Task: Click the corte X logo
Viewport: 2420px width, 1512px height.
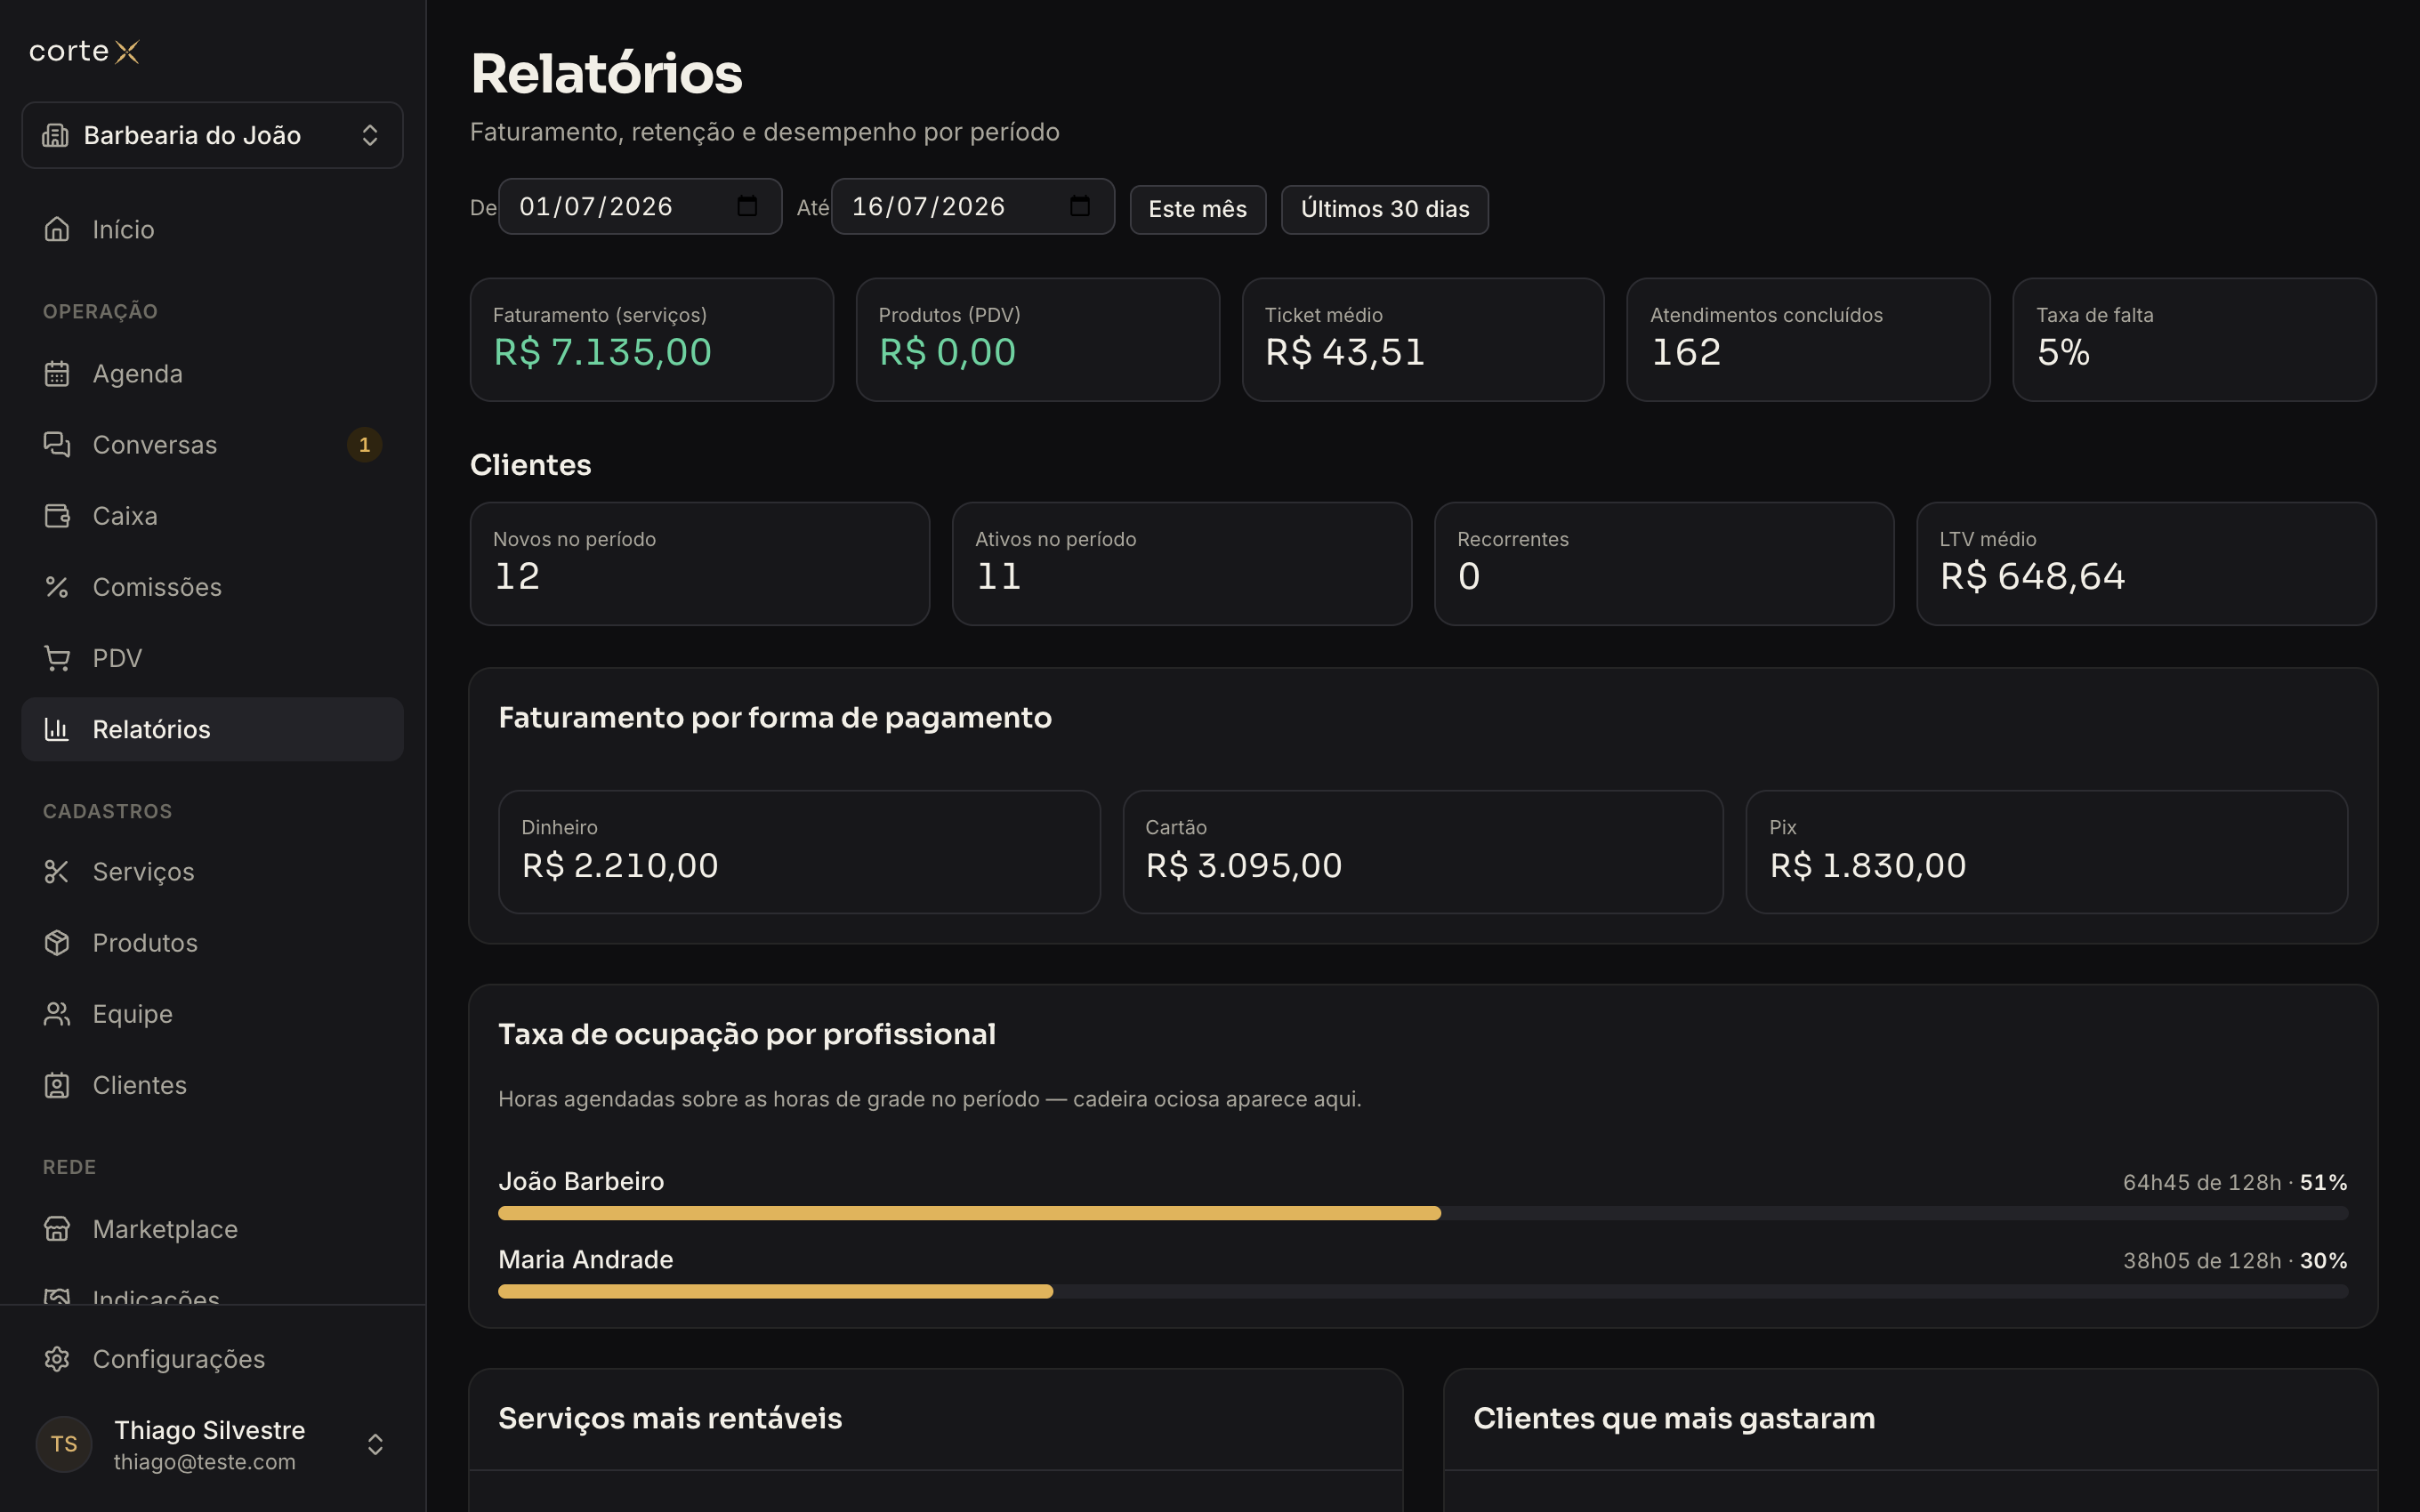Action: 84,51
